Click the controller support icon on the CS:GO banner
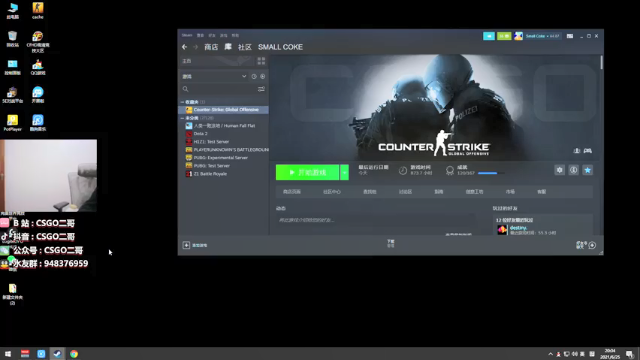The width and height of the screenshot is (640, 360). point(588,151)
